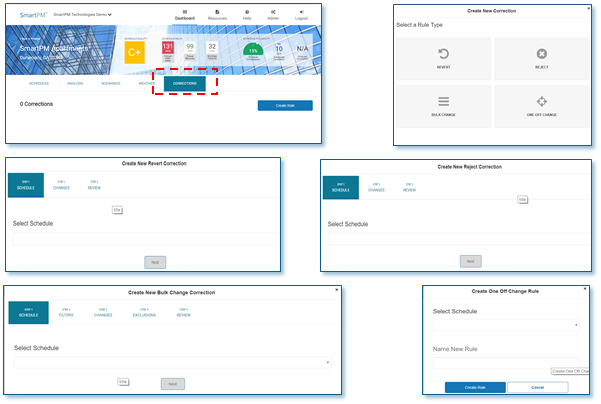Open the Review step in Revert Correction dialog
Screen dimensions: 601x404
[94, 186]
